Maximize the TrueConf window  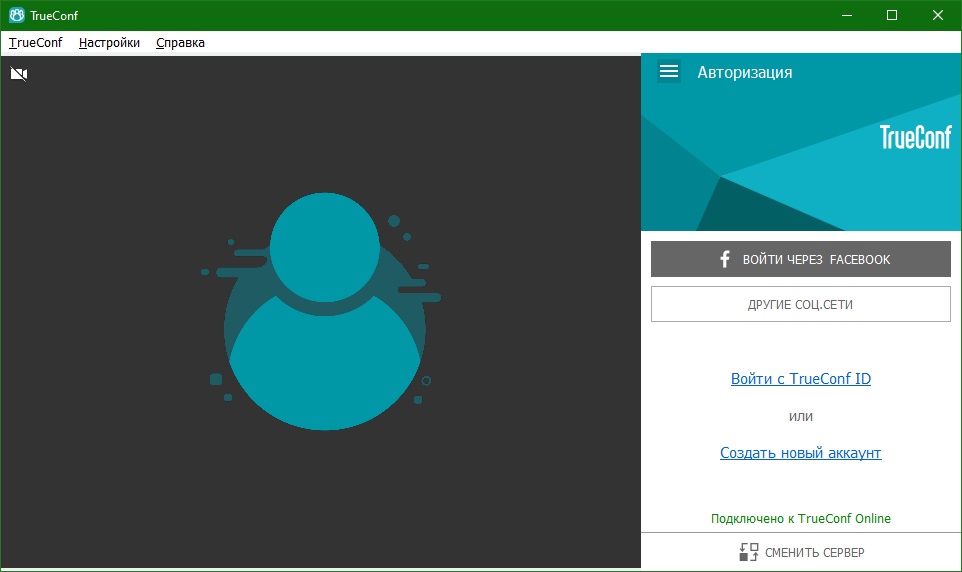(x=892, y=15)
